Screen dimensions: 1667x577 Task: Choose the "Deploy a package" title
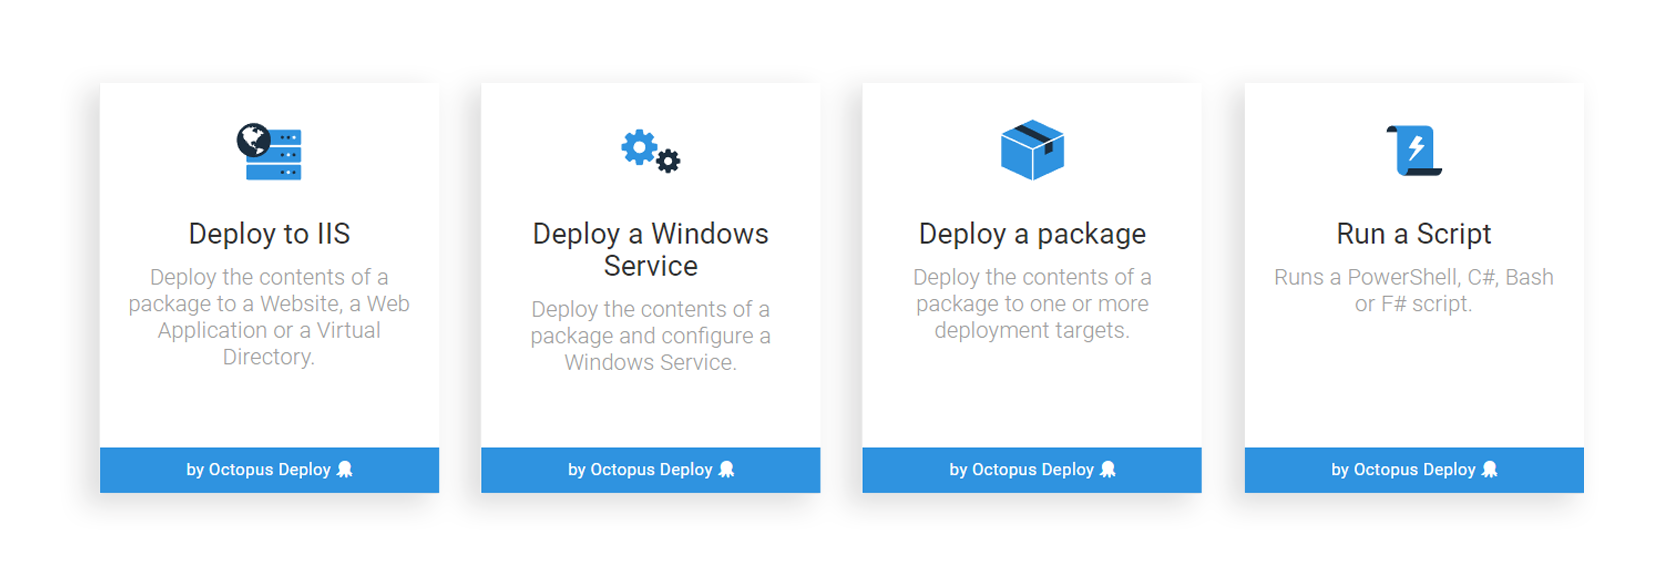tap(1032, 234)
